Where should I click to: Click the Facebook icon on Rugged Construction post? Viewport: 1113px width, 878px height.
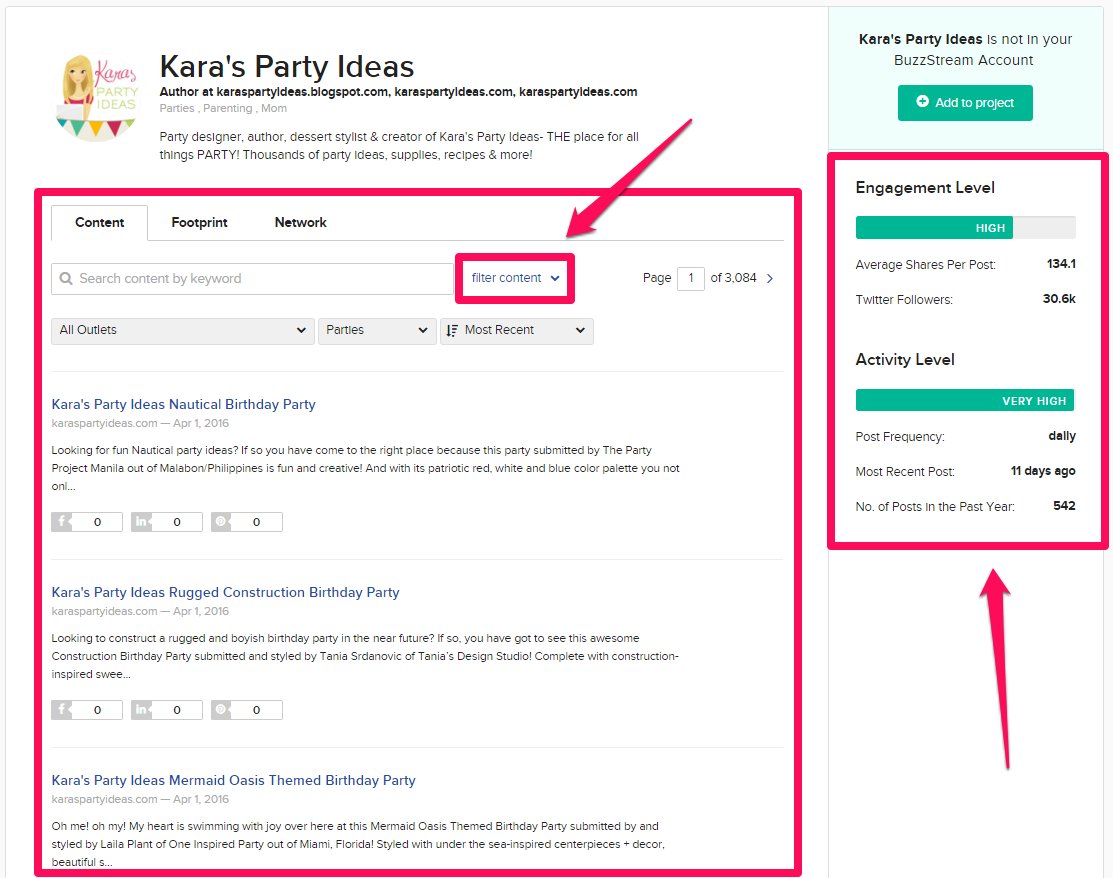click(x=60, y=709)
